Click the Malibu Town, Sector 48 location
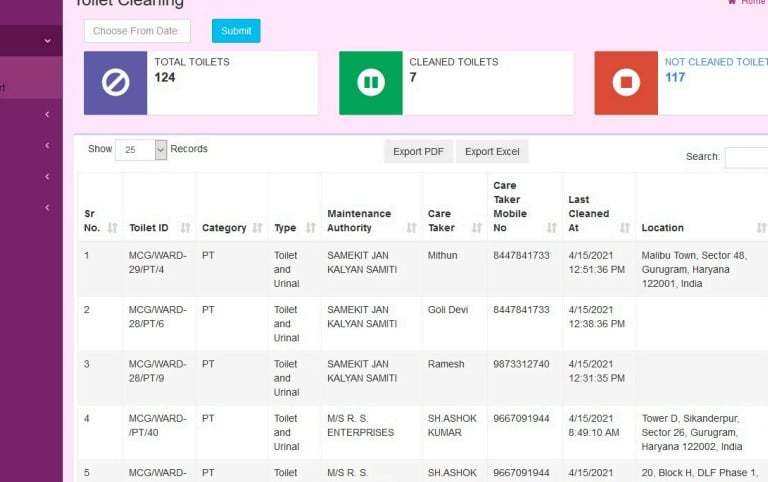This screenshot has height=482, width=768. point(694,269)
